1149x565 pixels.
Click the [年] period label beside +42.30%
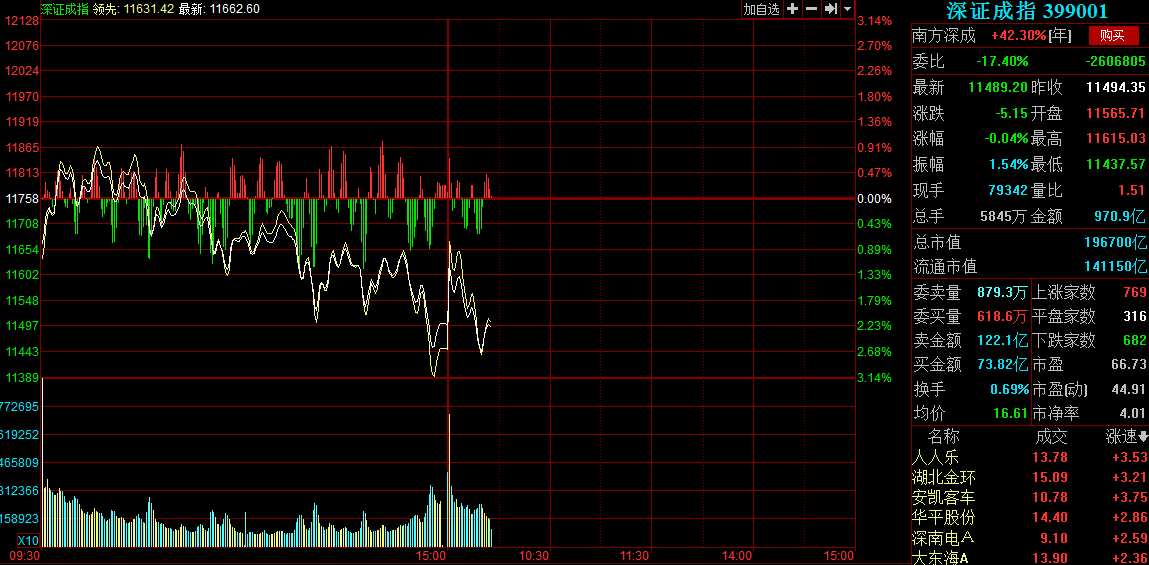click(1061, 35)
